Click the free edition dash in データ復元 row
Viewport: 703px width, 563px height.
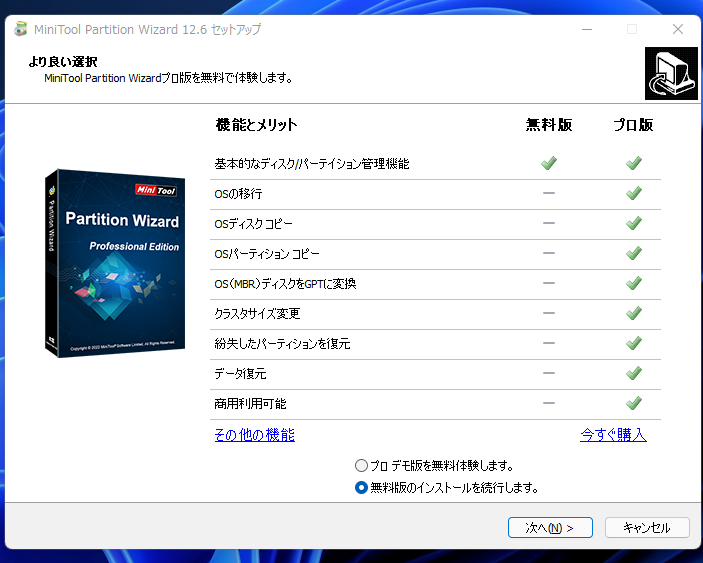coord(549,373)
